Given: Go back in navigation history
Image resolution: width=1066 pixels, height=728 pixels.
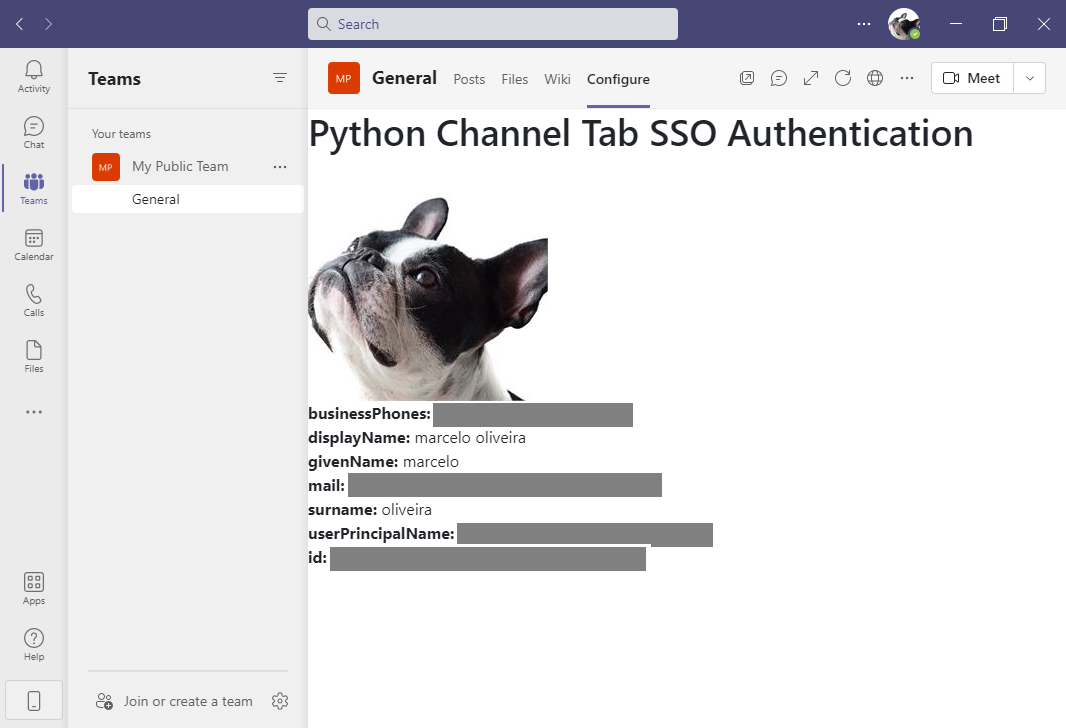Looking at the screenshot, I should [20, 24].
